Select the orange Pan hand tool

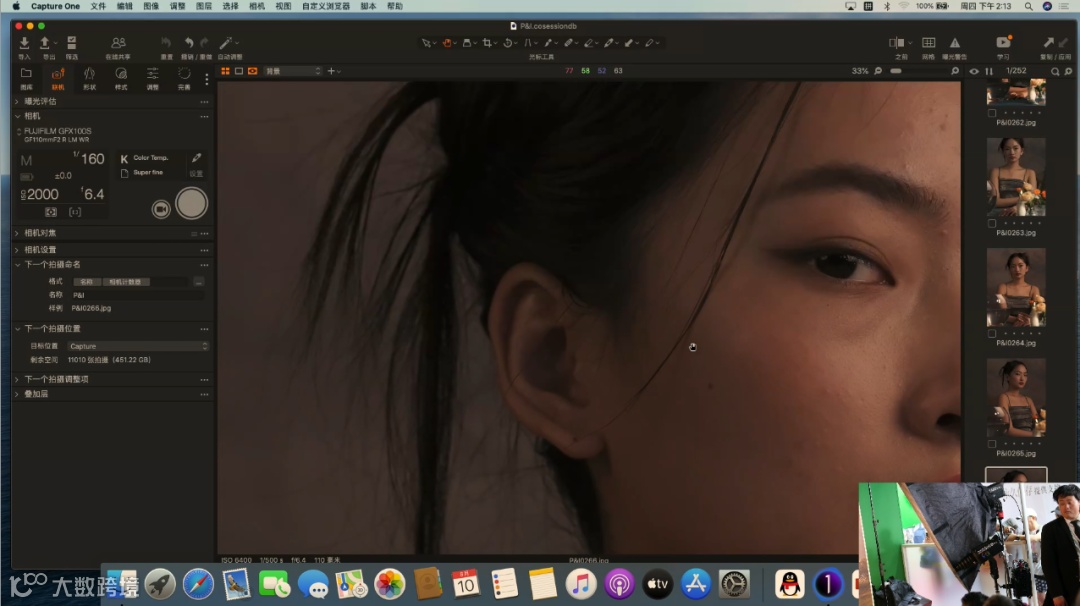[x=447, y=43]
